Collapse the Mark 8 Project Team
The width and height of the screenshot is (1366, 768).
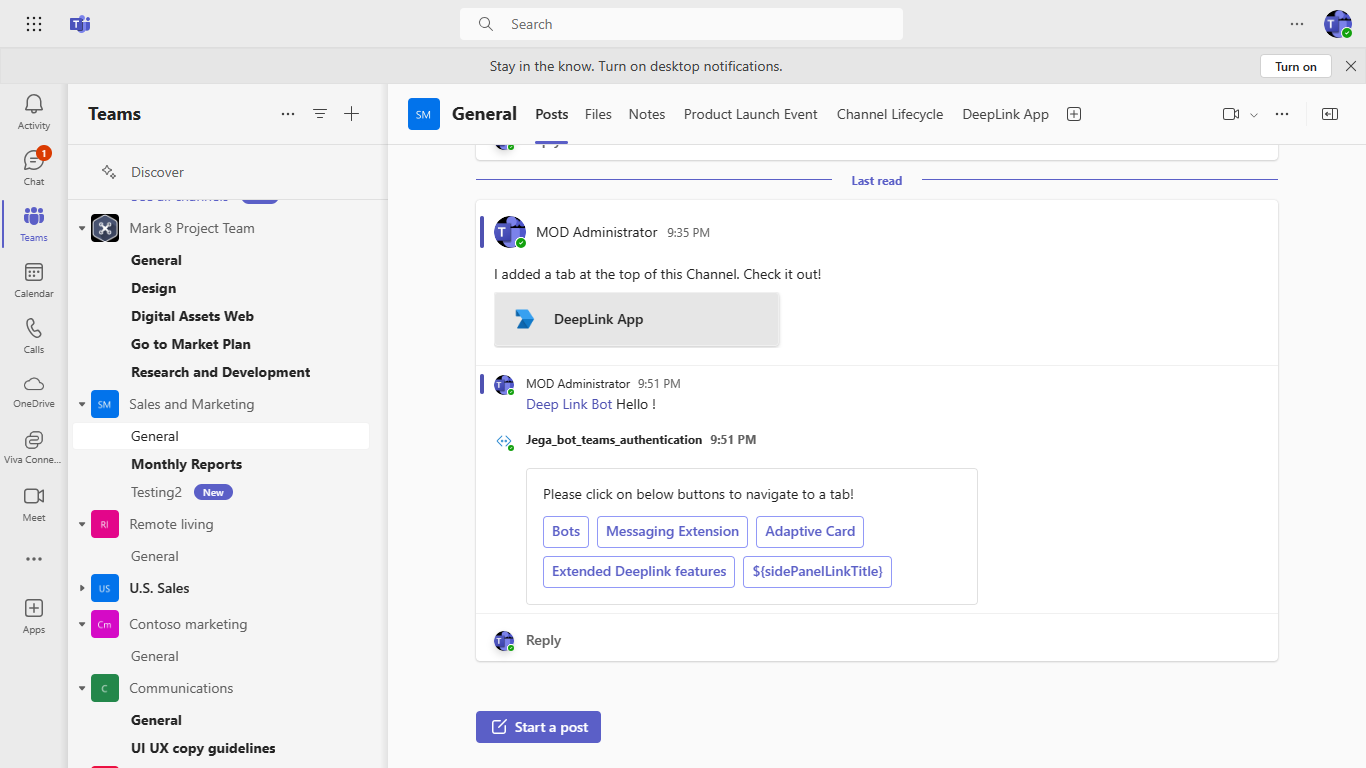[82, 228]
